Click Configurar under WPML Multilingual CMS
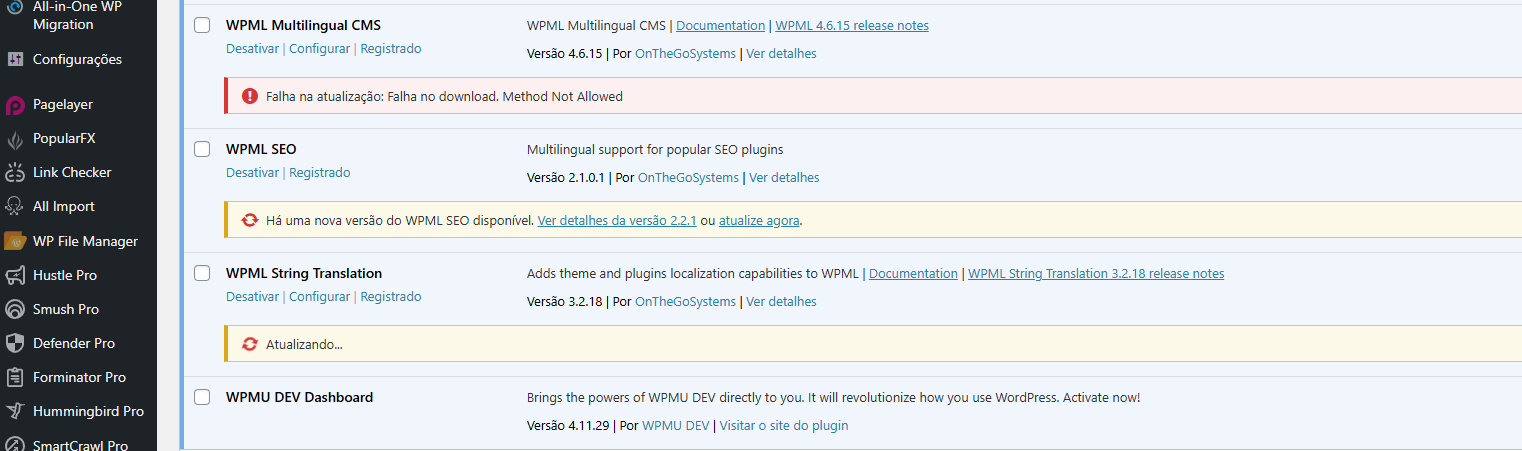Screen dimensions: 1522x451 coord(319,48)
